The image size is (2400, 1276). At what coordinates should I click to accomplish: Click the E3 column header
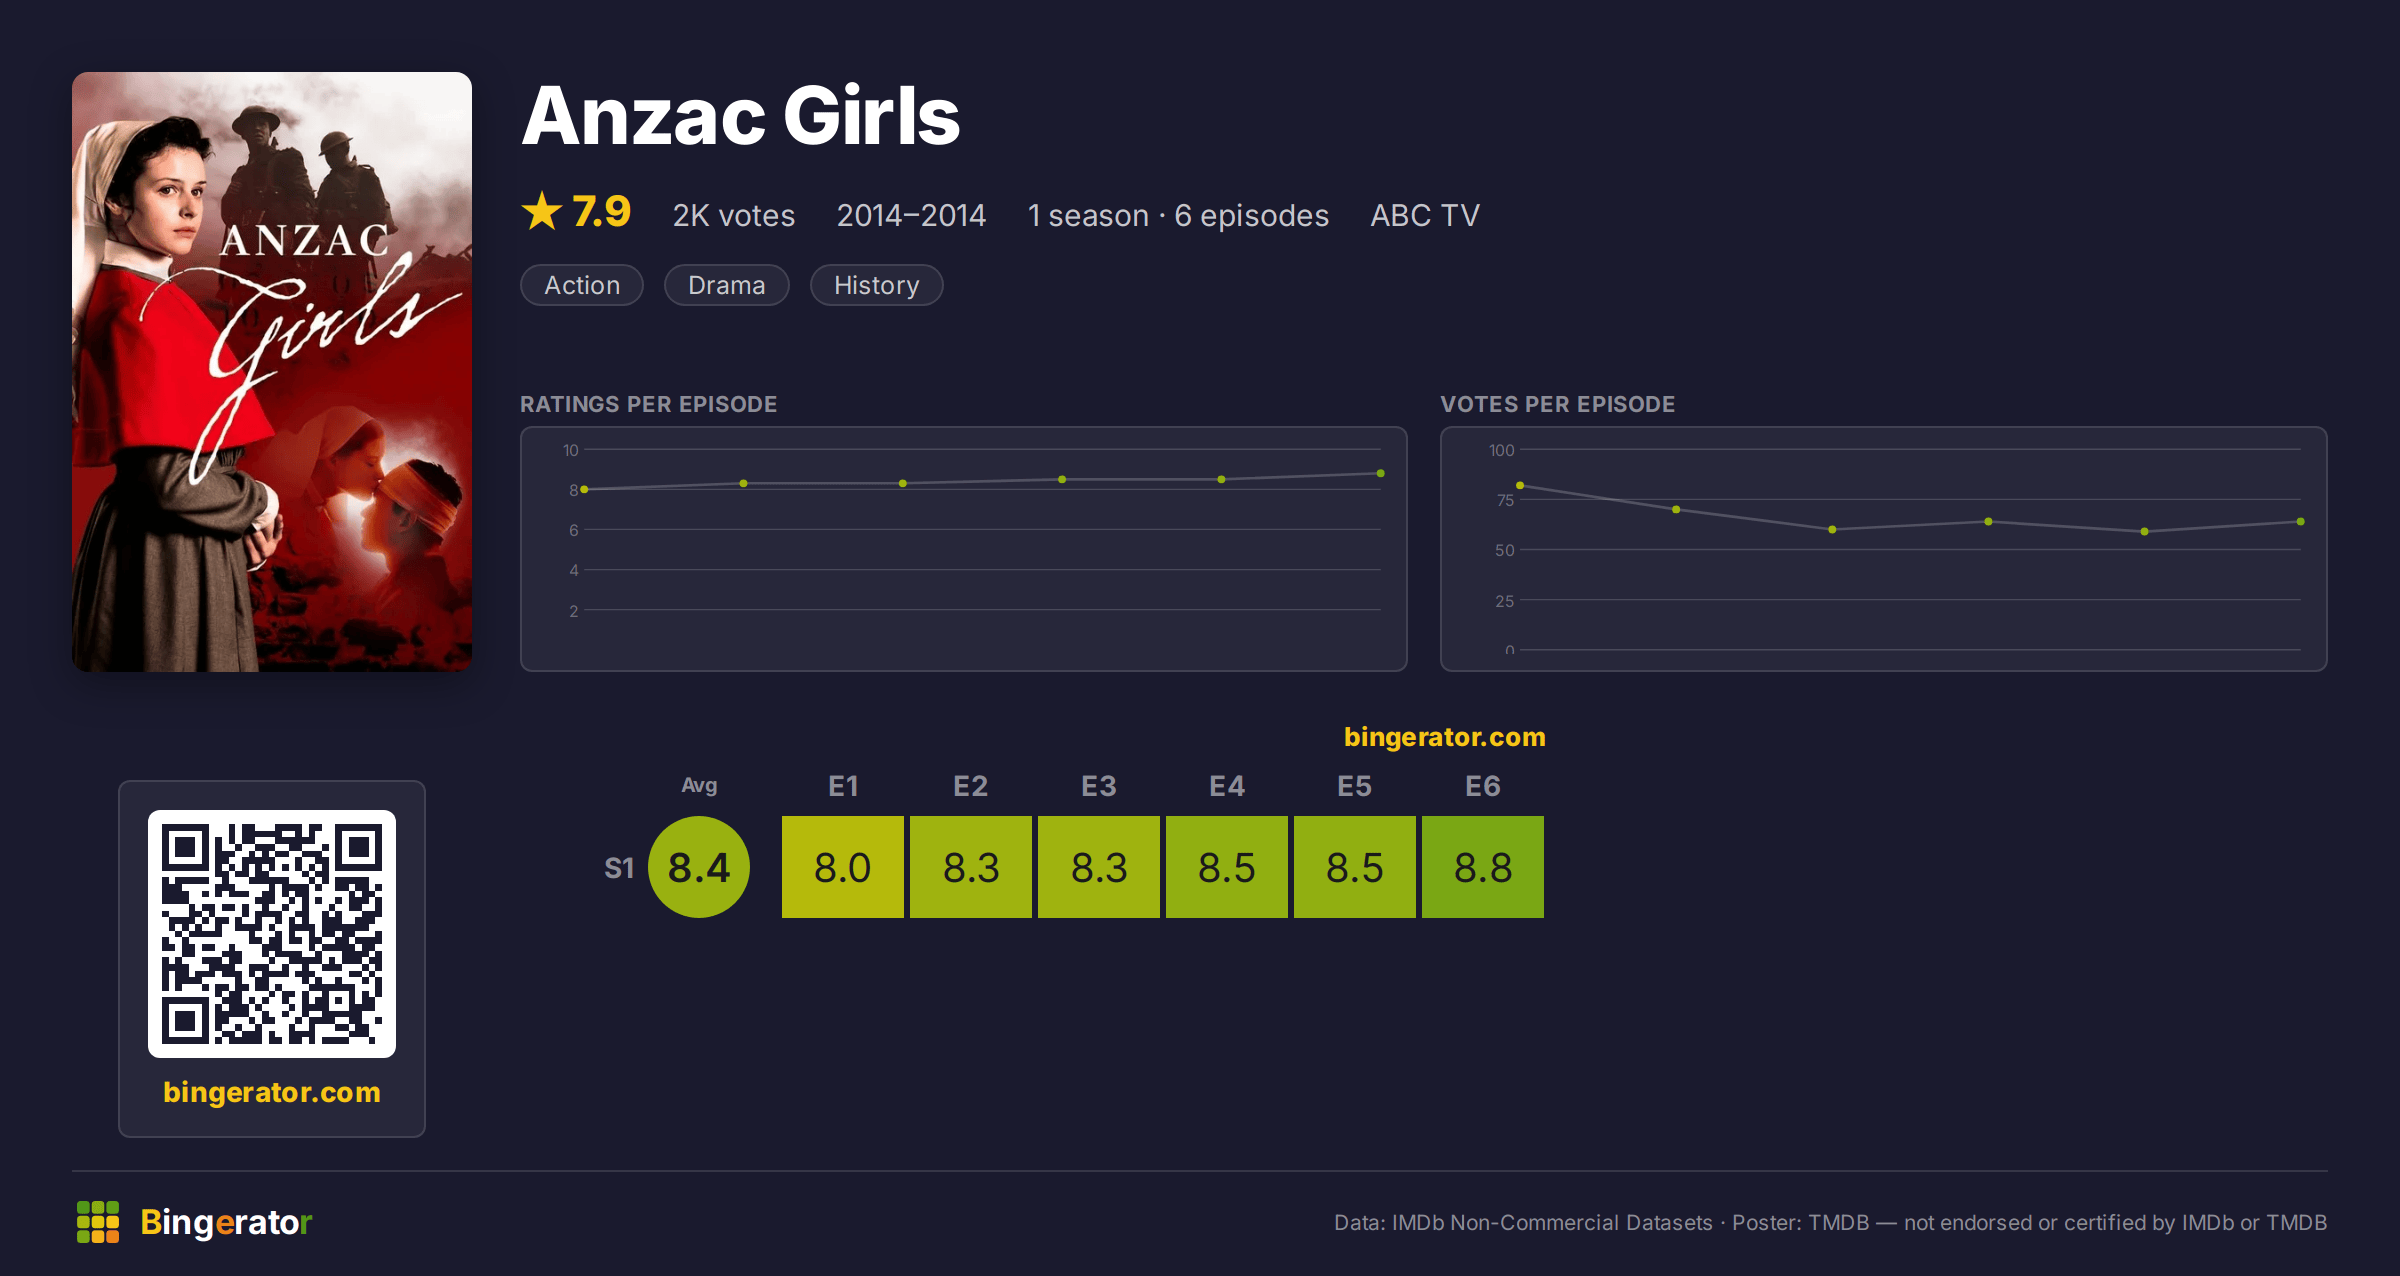[x=1099, y=786]
